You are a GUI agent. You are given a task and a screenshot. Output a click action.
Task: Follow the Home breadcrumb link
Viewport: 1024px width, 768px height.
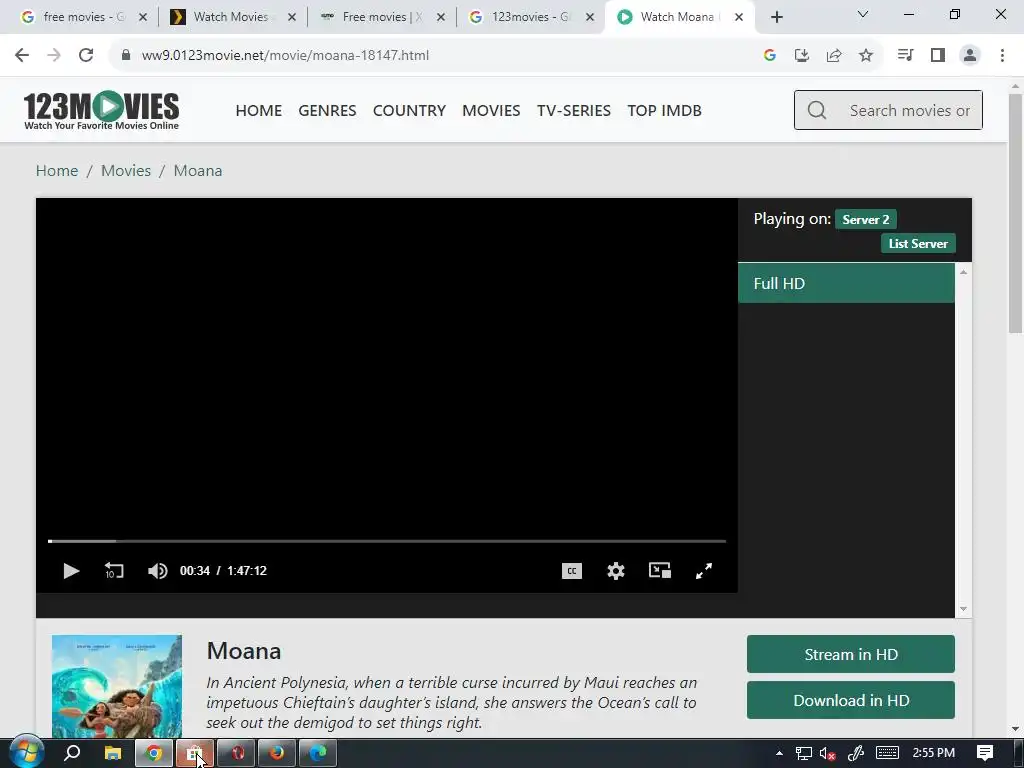pyautogui.click(x=57, y=170)
